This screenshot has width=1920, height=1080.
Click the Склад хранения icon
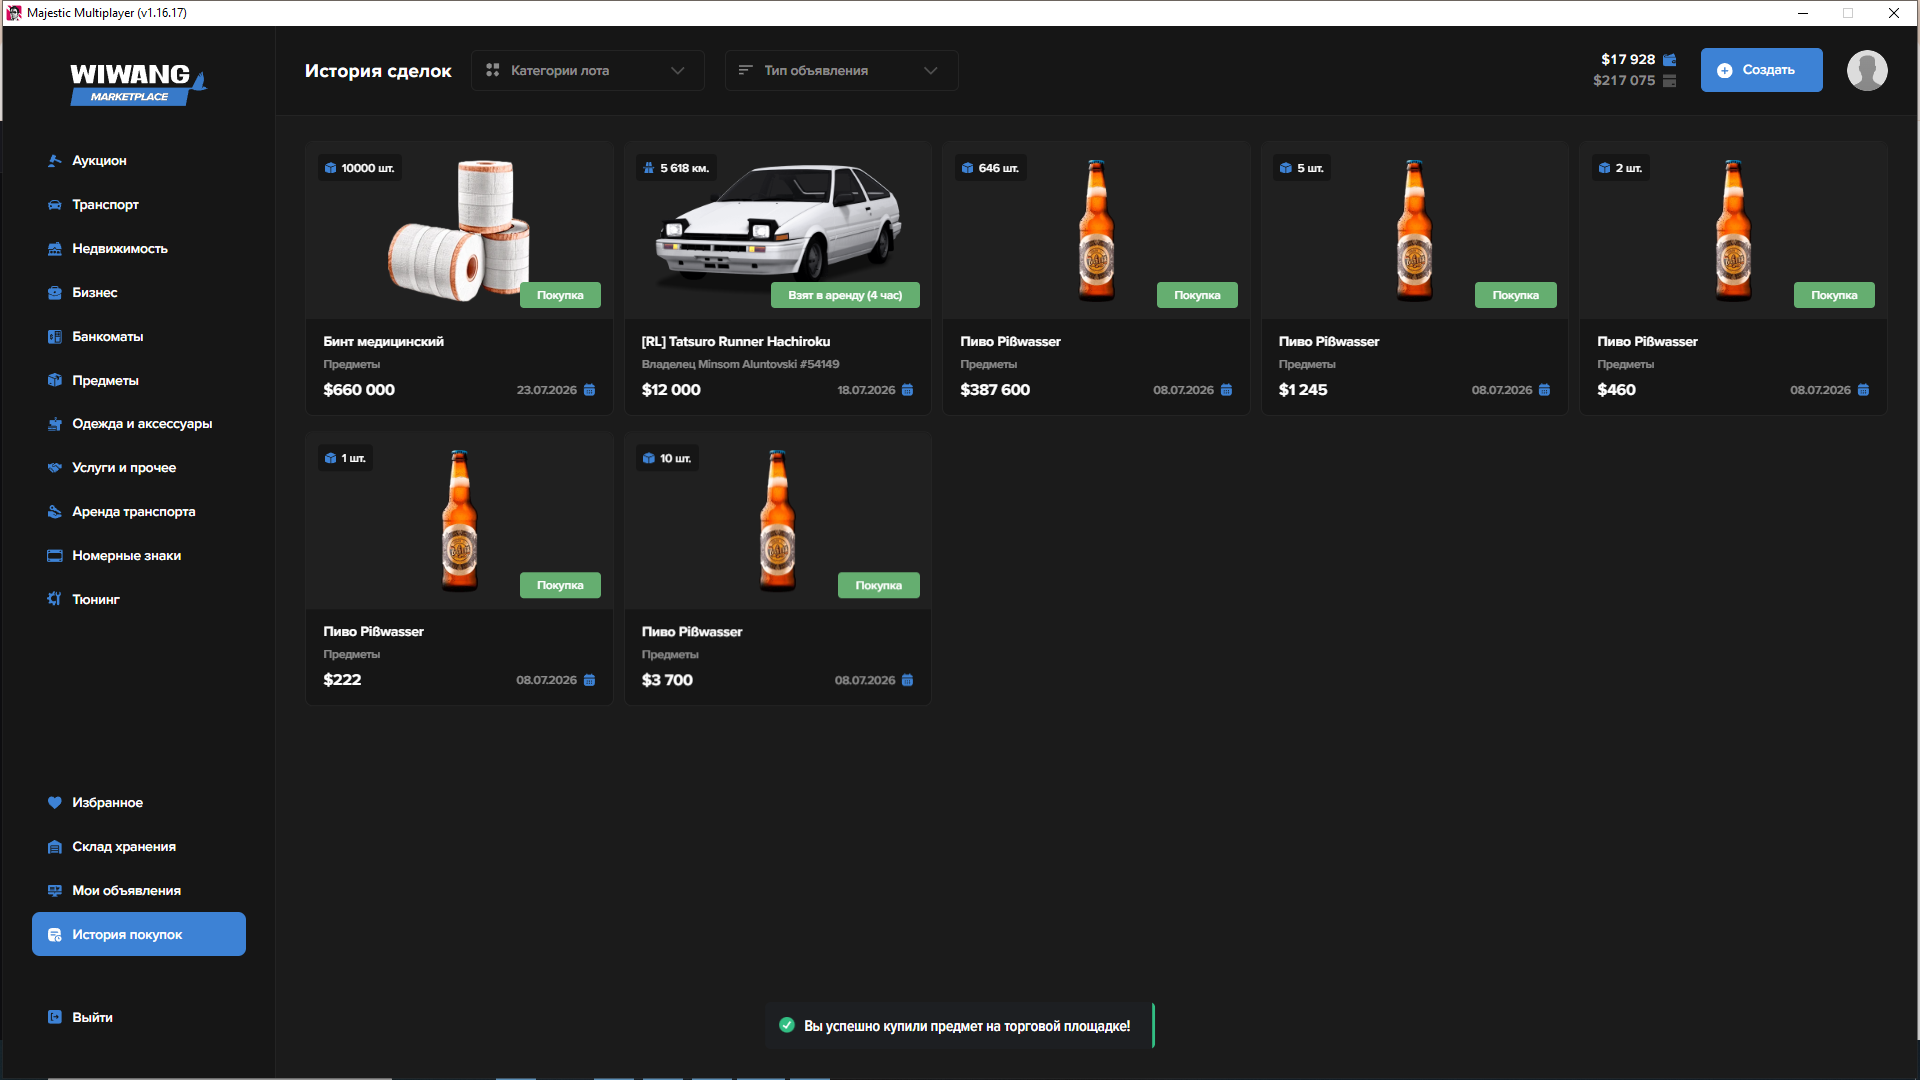pos(55,847)
